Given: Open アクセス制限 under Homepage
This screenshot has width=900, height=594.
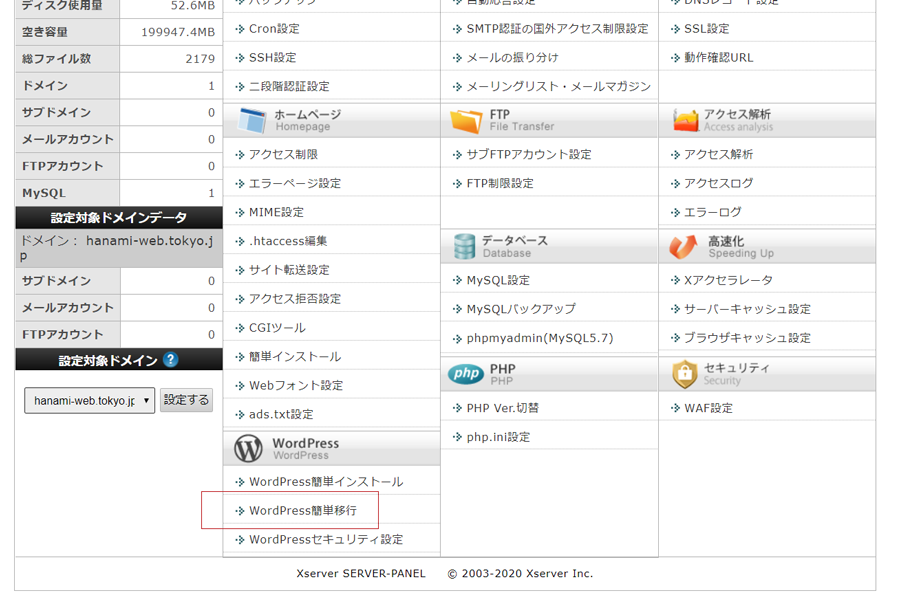Looking at the screenshot, I should [284, 154].
